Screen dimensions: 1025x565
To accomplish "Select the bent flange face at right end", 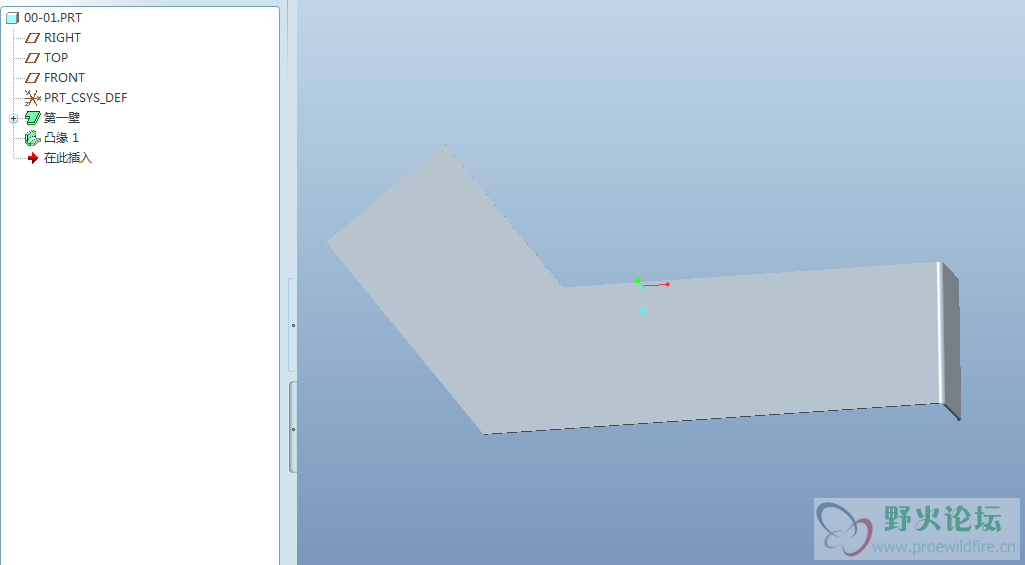I will [951, 341].
